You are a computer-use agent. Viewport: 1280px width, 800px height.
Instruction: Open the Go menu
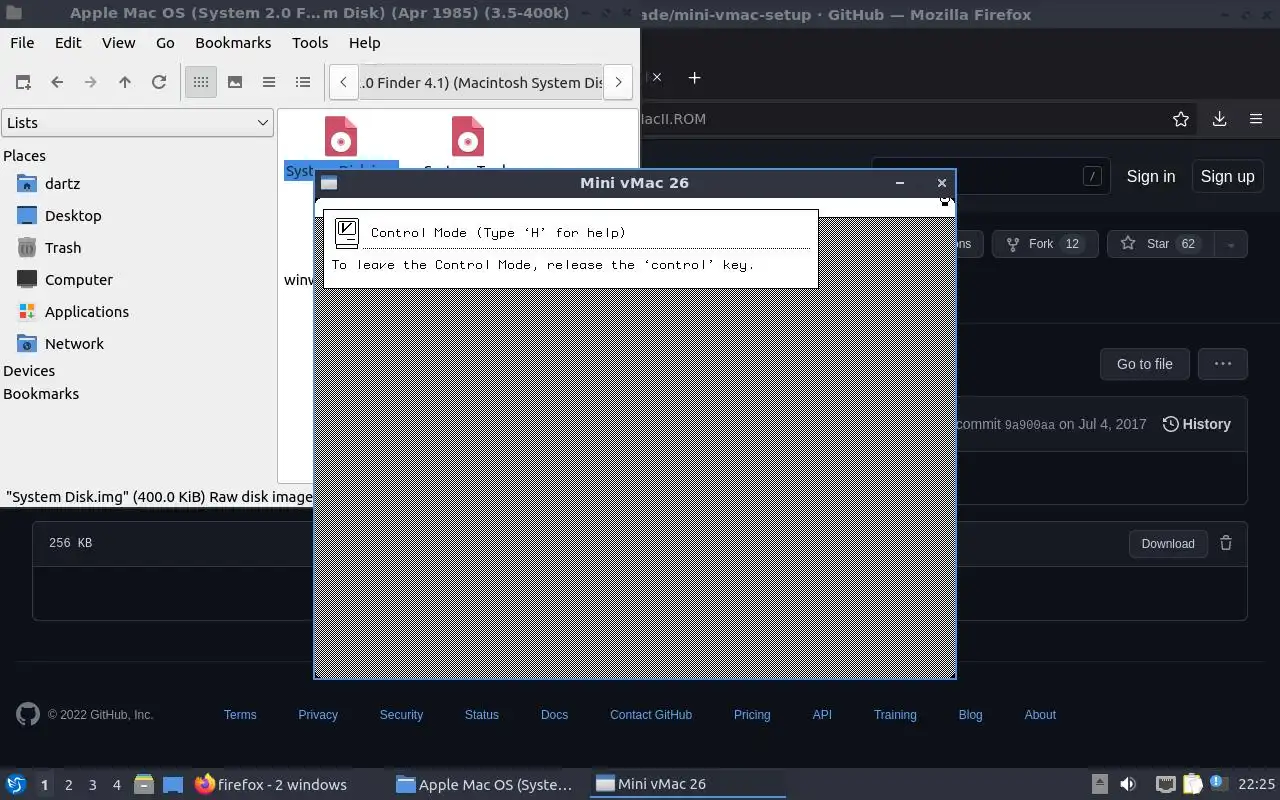coord(165,43)
